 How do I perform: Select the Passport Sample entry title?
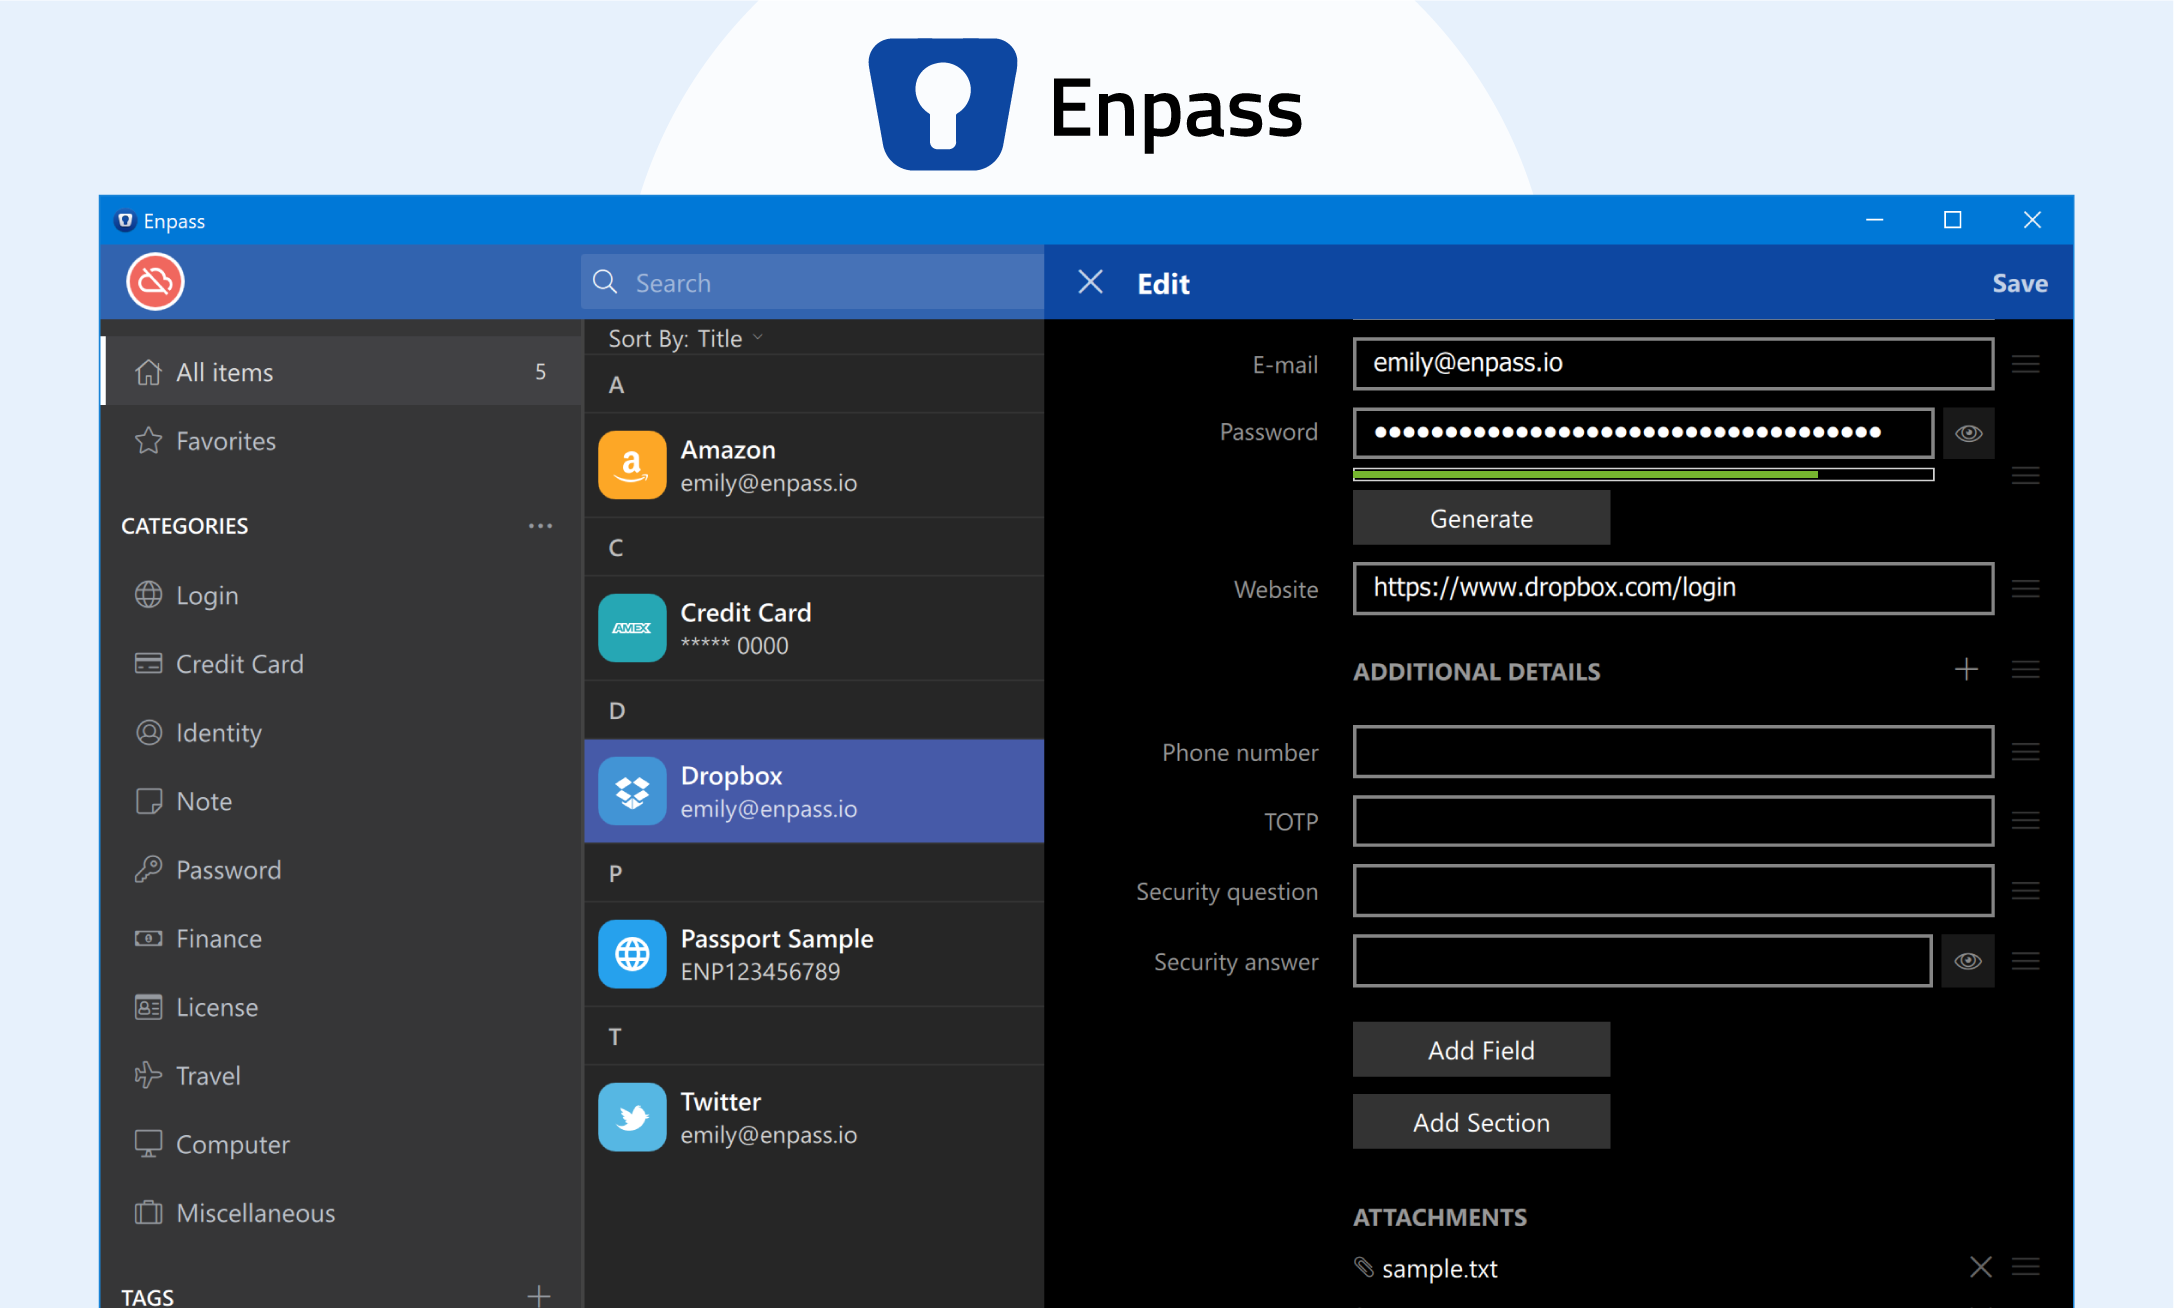[x=777, y=939]
